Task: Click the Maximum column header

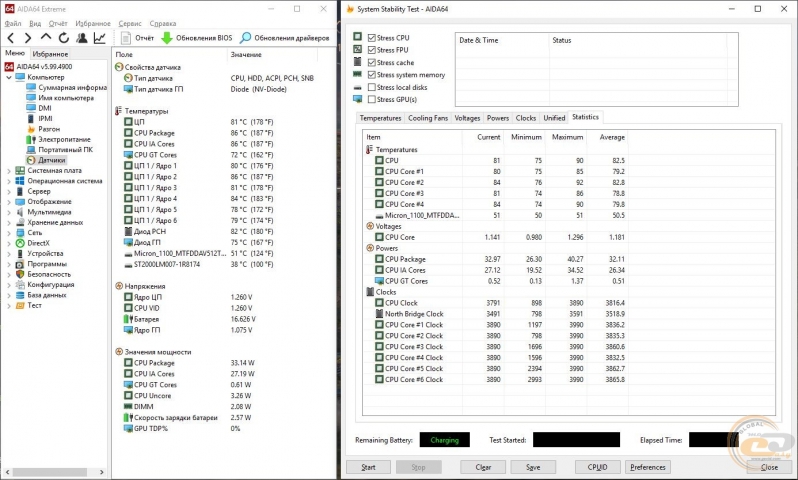Action: point(565,137)
